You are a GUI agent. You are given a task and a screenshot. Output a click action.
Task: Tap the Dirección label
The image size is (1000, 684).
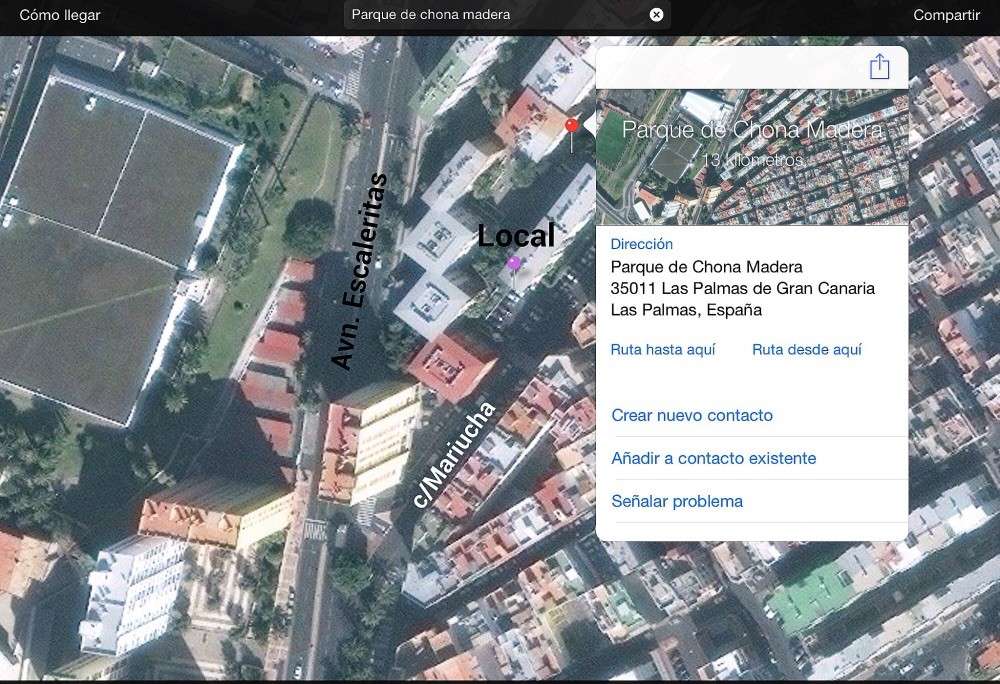[642, 244]
